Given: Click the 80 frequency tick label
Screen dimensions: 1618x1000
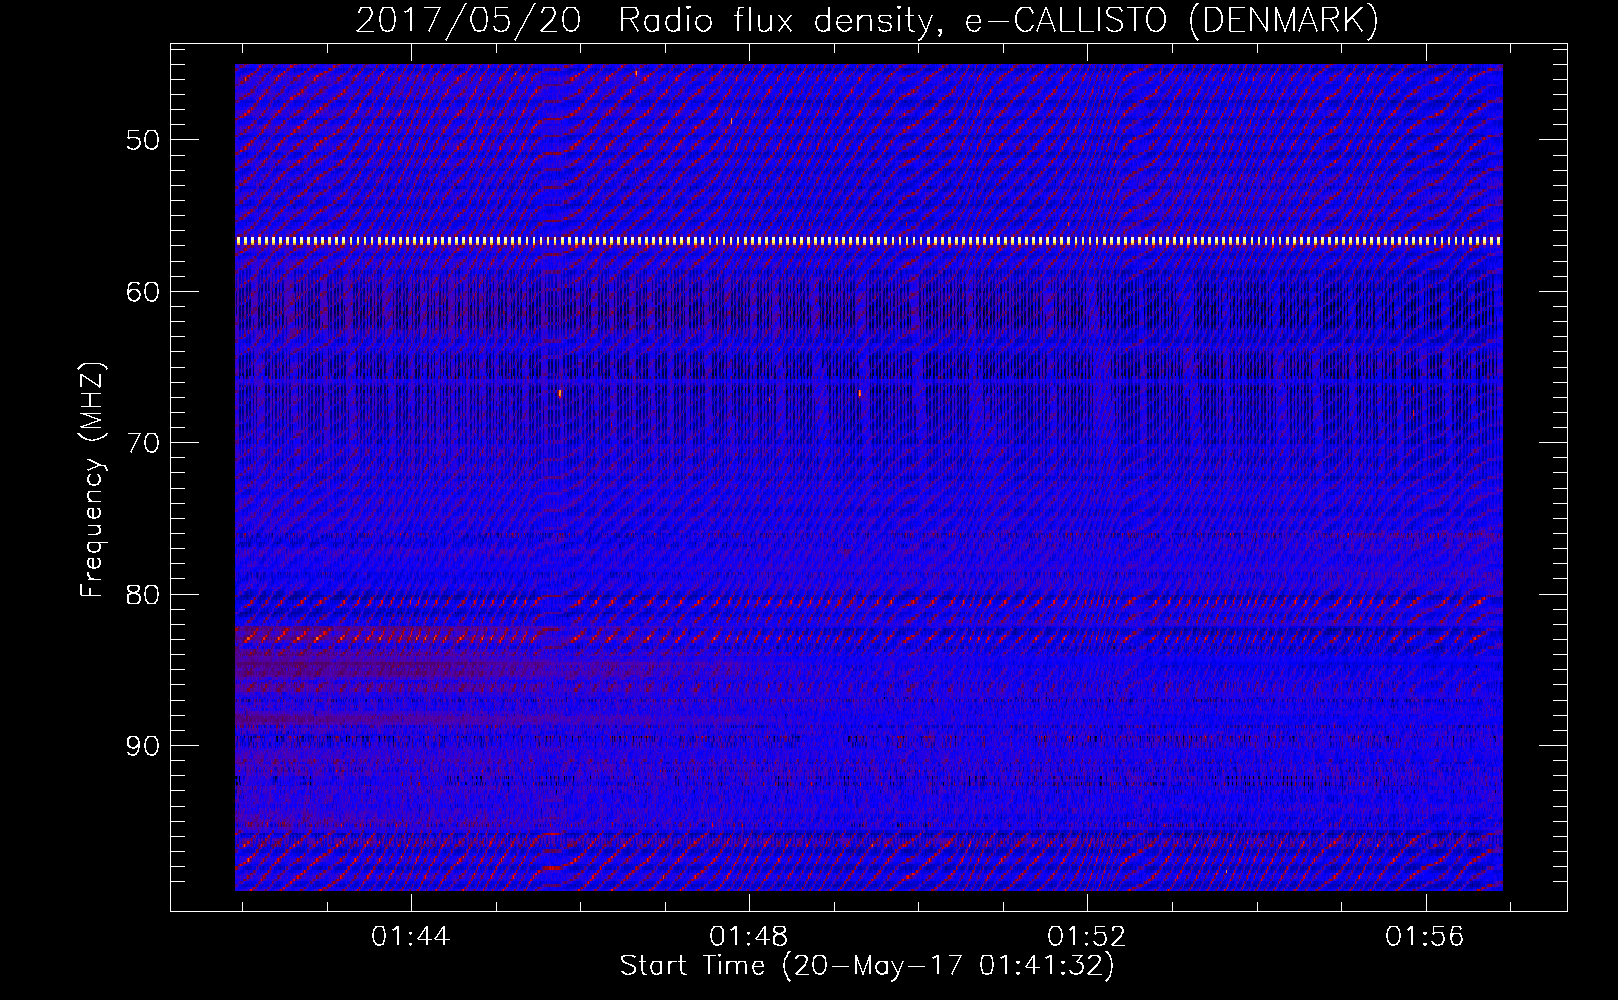Looking at the screenshot, I should 143,595.
